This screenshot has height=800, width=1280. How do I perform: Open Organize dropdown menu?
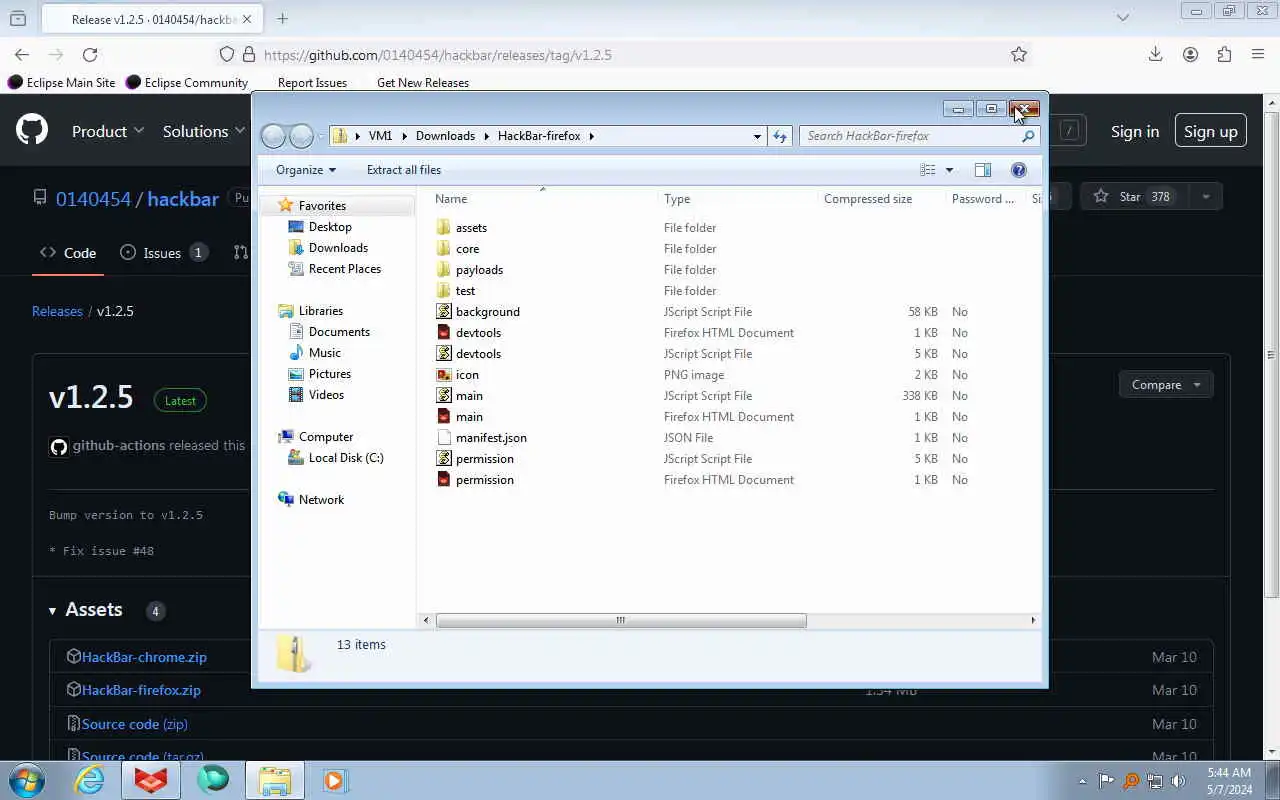(306, 170)
